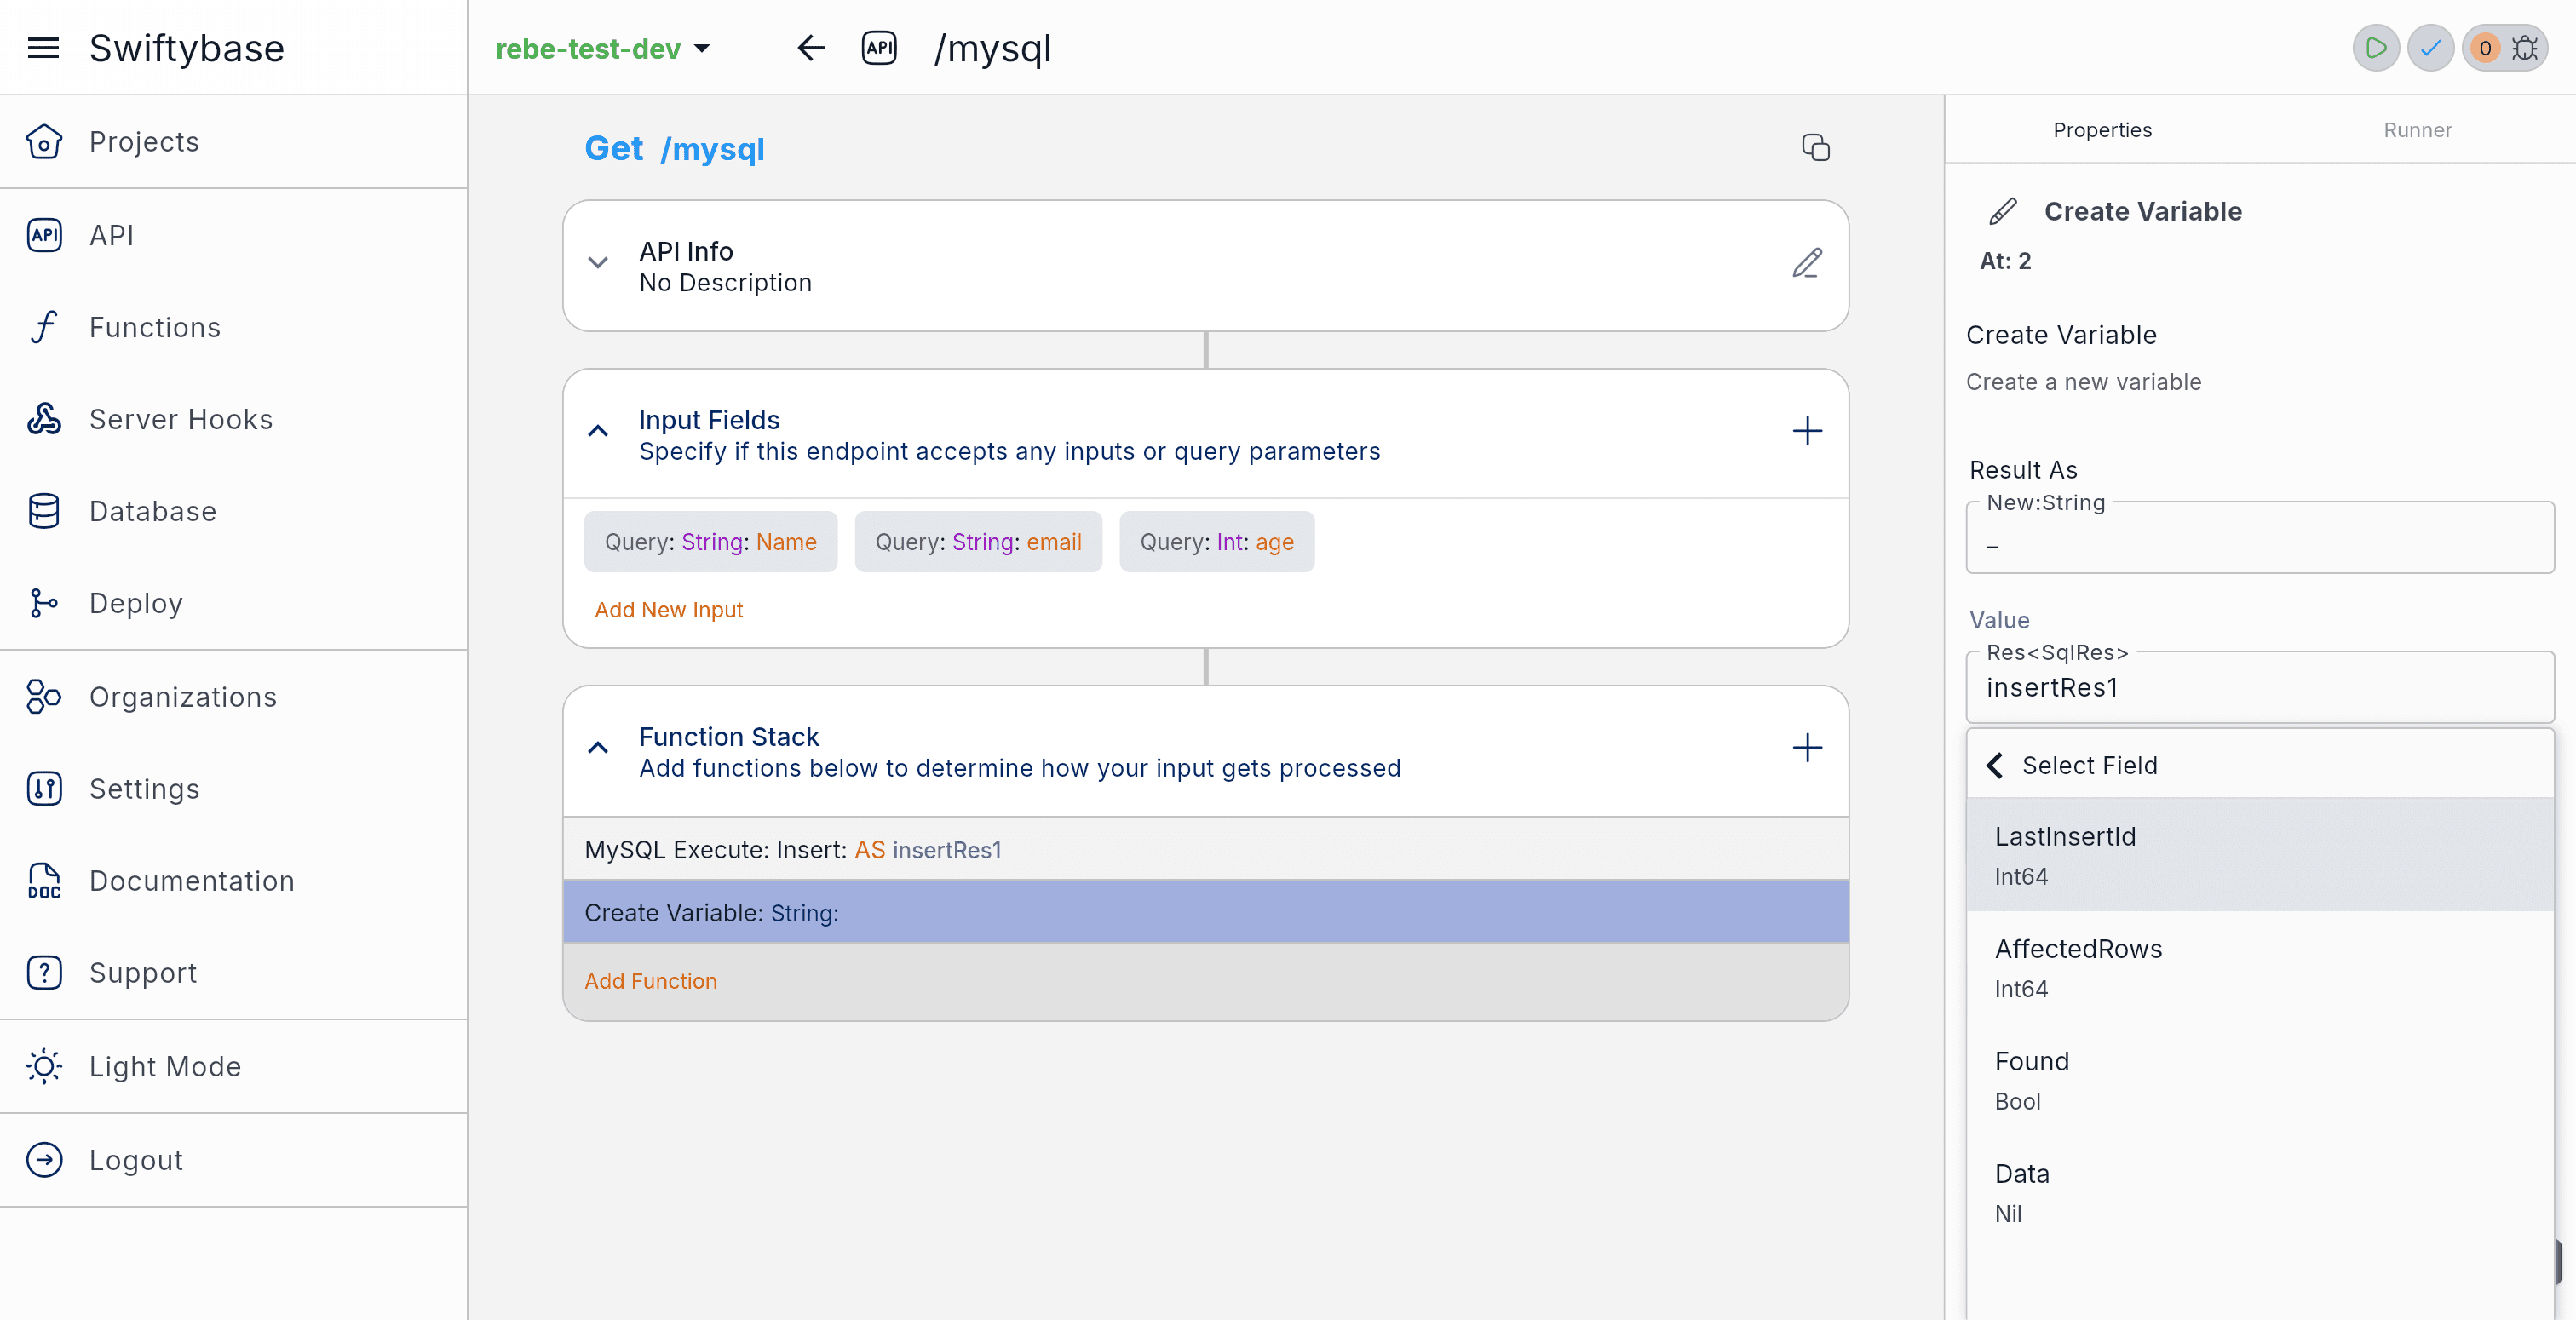Select the MySQL Execute Insert row
2576x1320 pixels.
click(1206, 849)
